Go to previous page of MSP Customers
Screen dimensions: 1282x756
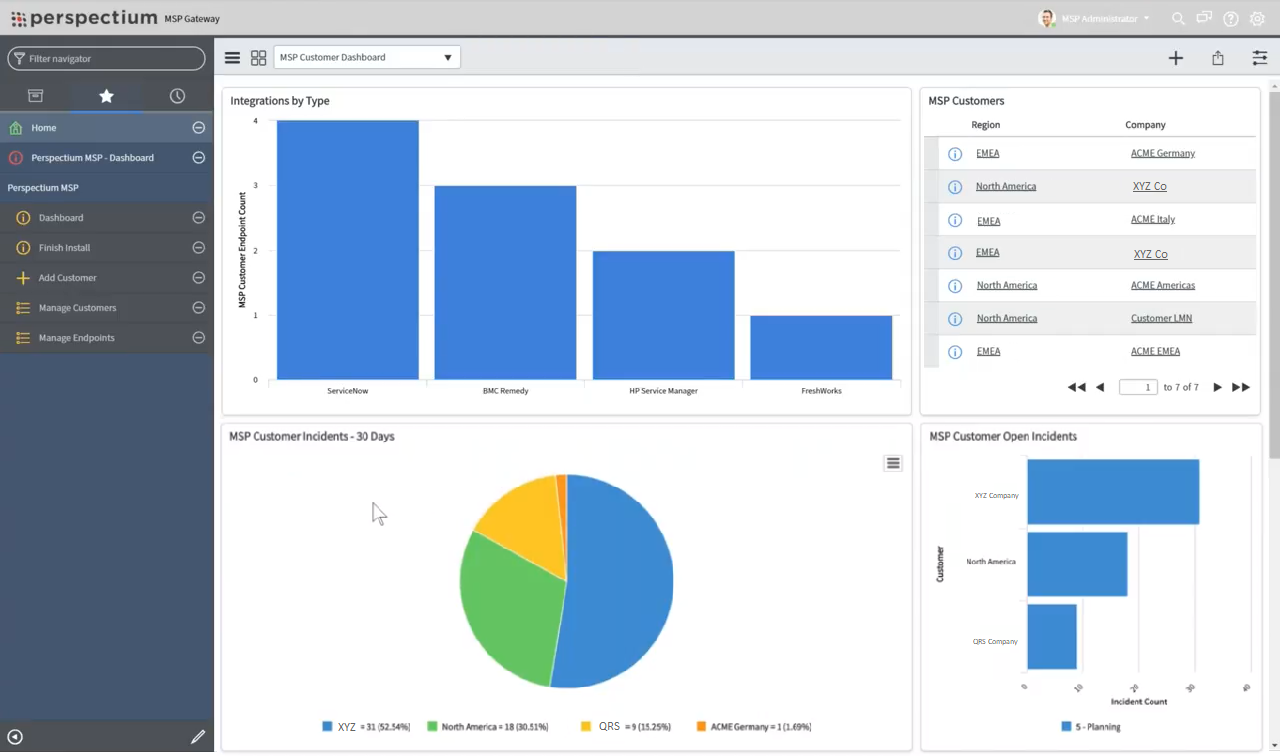[x=1100, y=387]
